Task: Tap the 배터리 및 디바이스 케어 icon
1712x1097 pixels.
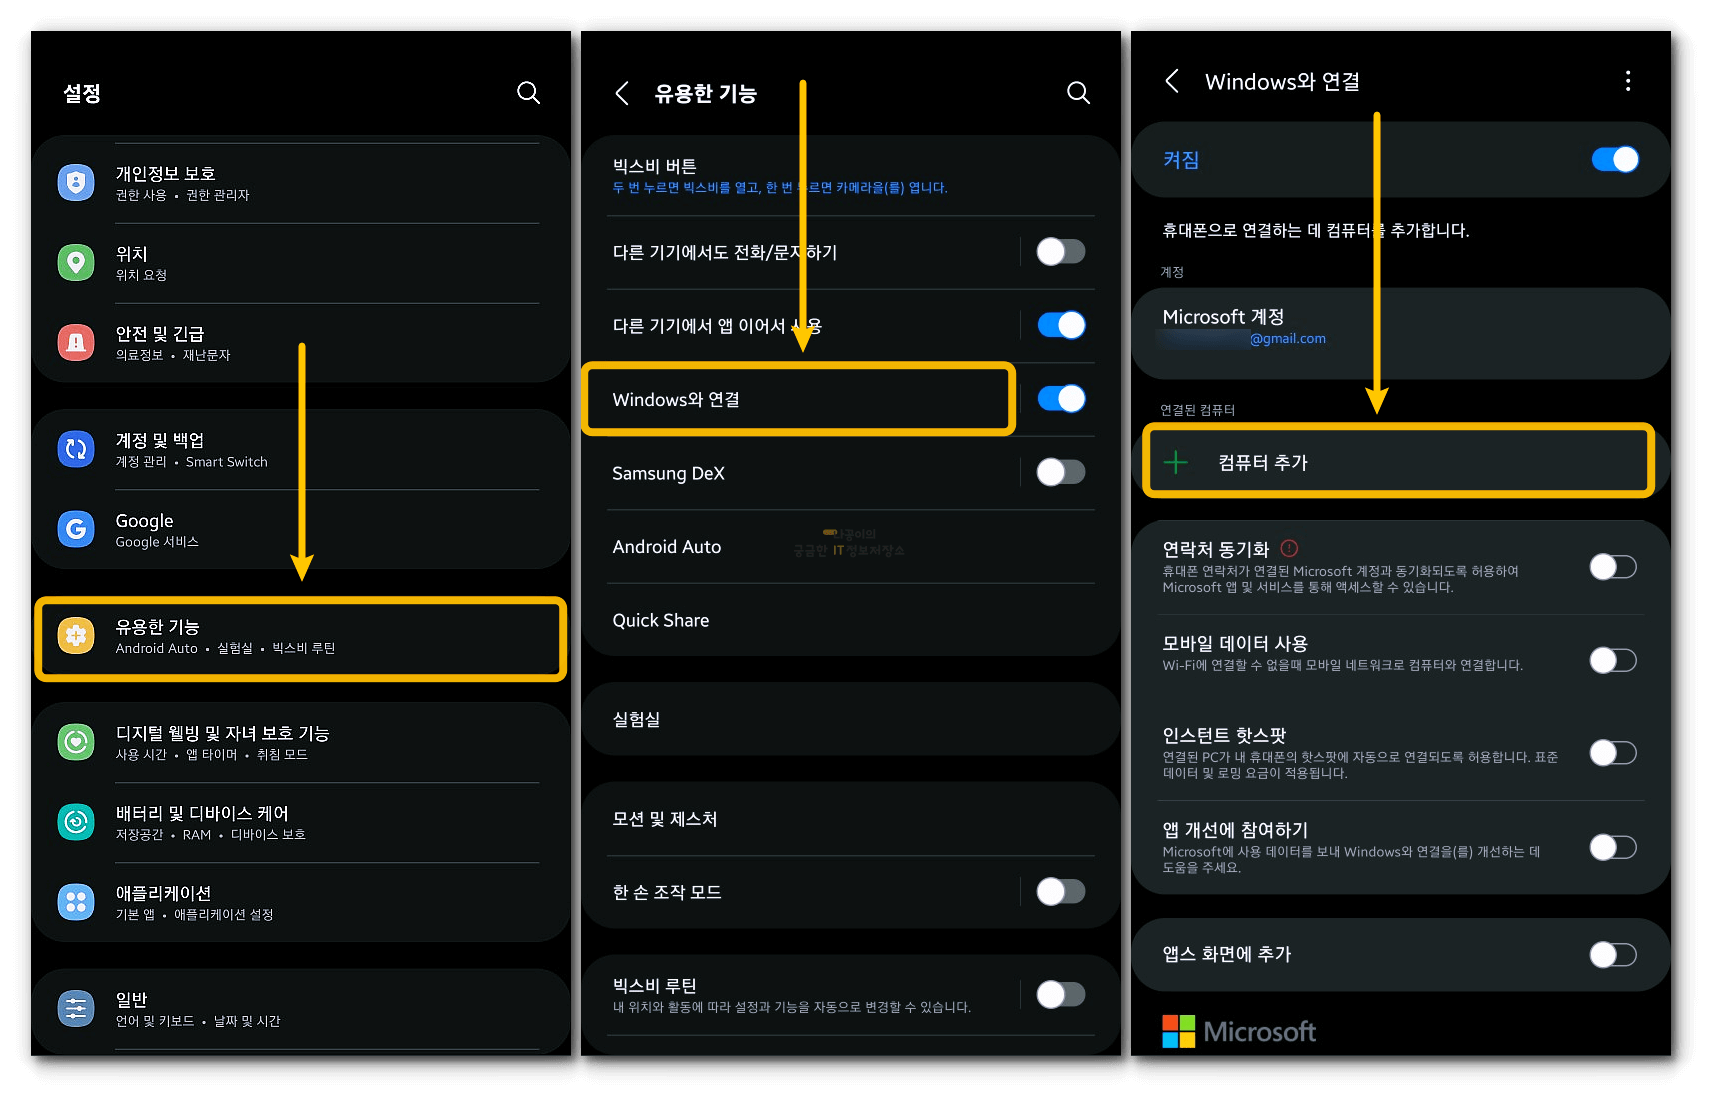Action: (x=76, y=823)
